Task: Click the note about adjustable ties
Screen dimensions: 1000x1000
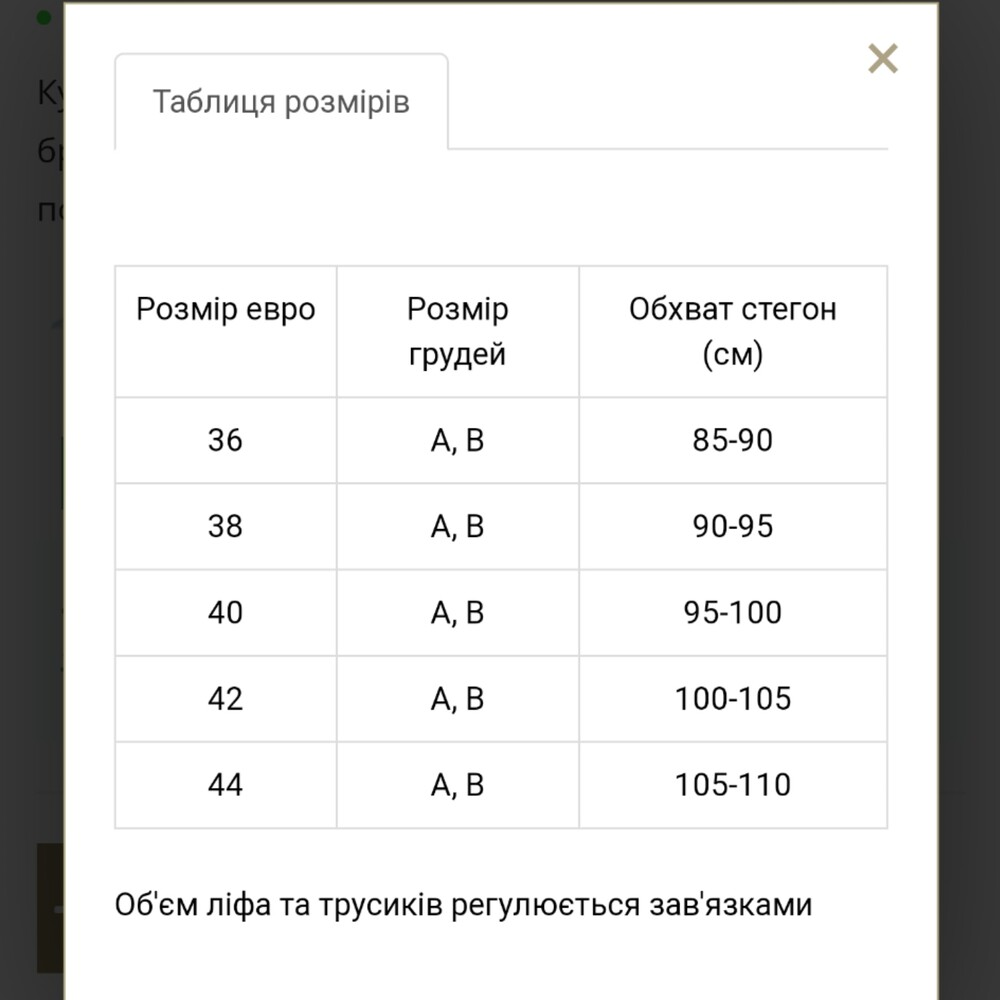Action: pos(463,905)
